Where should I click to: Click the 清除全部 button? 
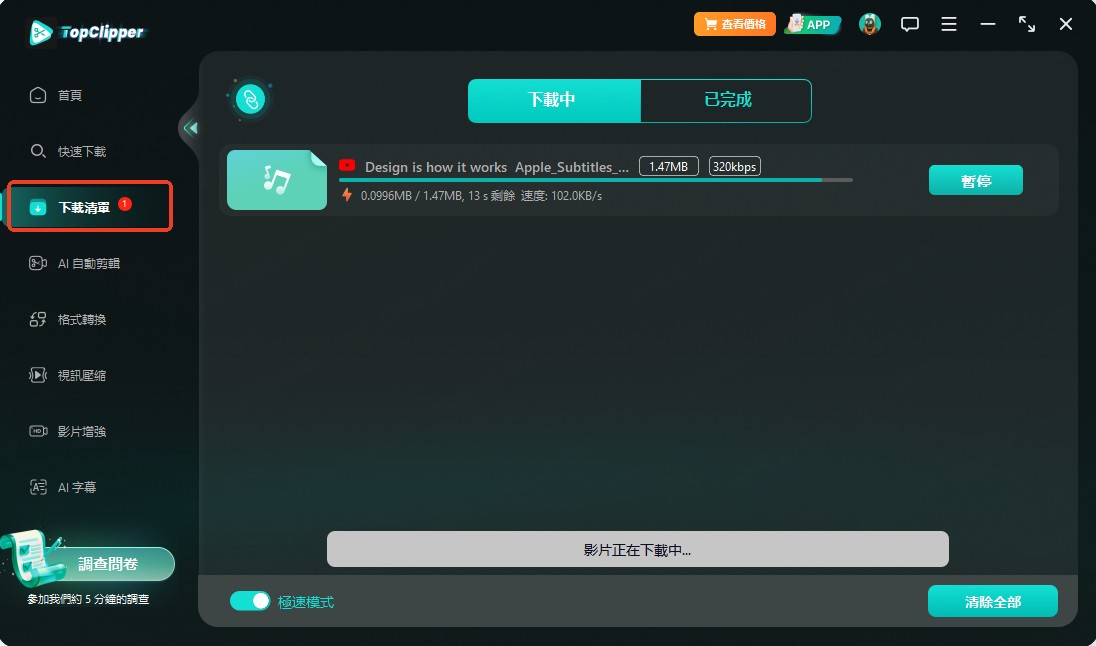click(993, 601)
